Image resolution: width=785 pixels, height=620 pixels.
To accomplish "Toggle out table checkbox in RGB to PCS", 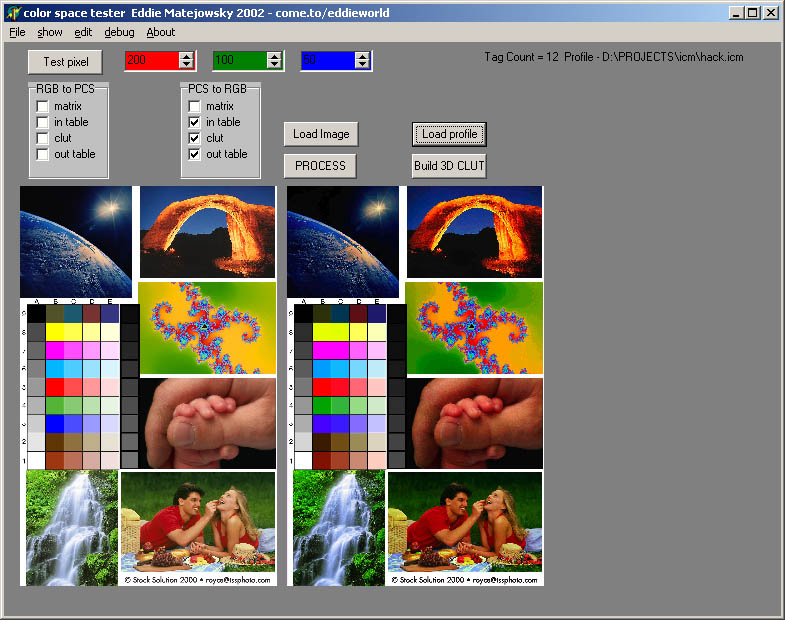I will pyautogui.click(x=43, y=154).
